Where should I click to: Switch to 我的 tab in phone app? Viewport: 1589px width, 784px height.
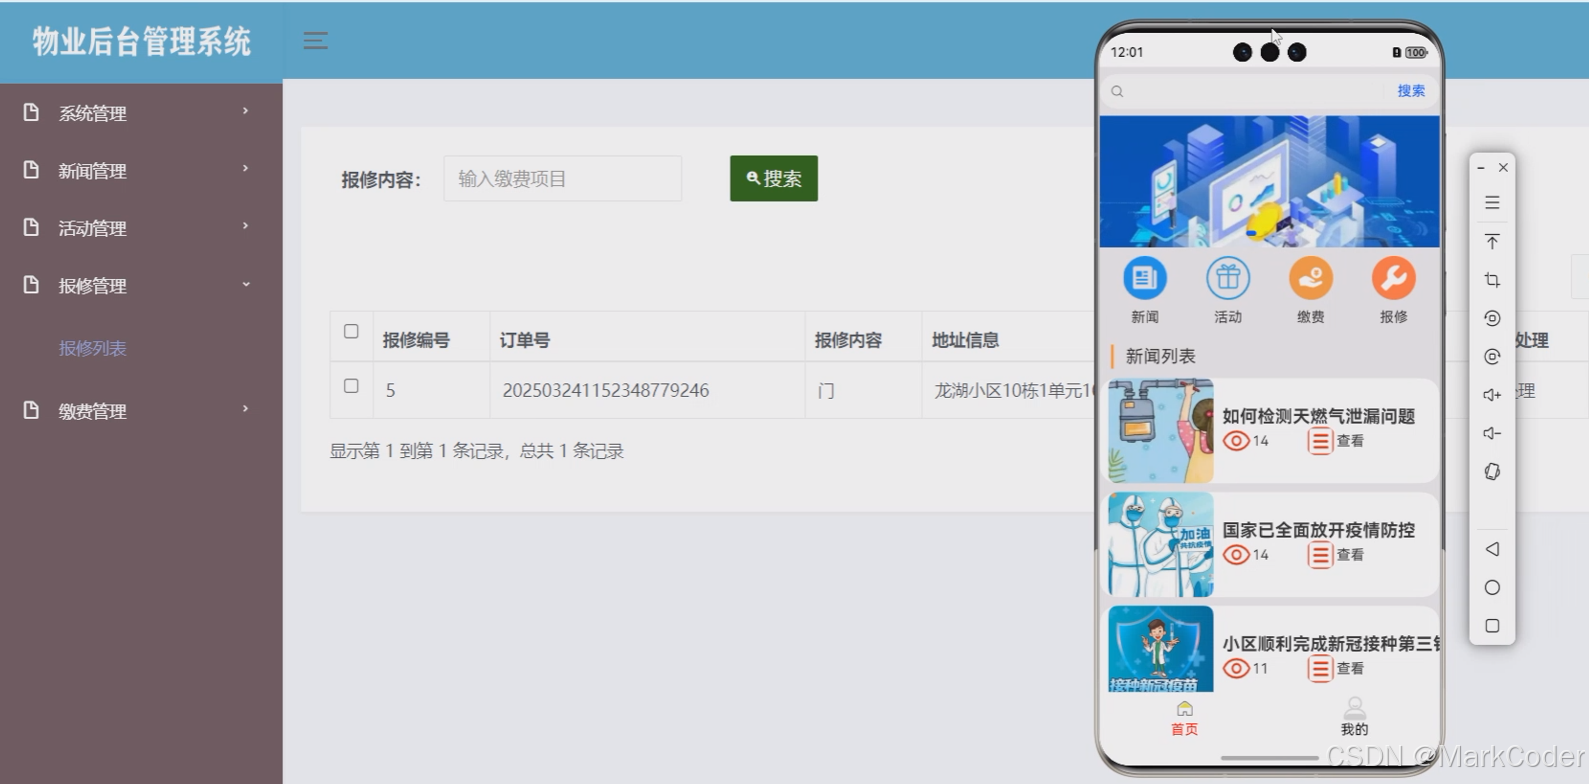click(1354, 718)
